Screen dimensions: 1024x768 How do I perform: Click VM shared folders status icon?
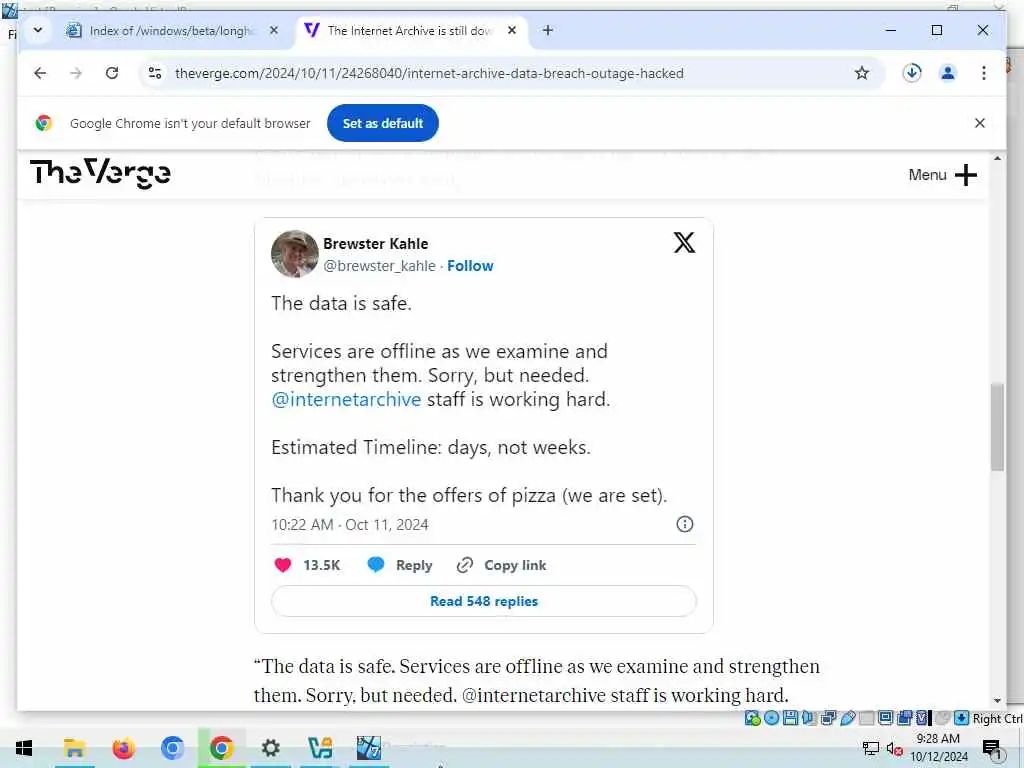click(867, 718)
